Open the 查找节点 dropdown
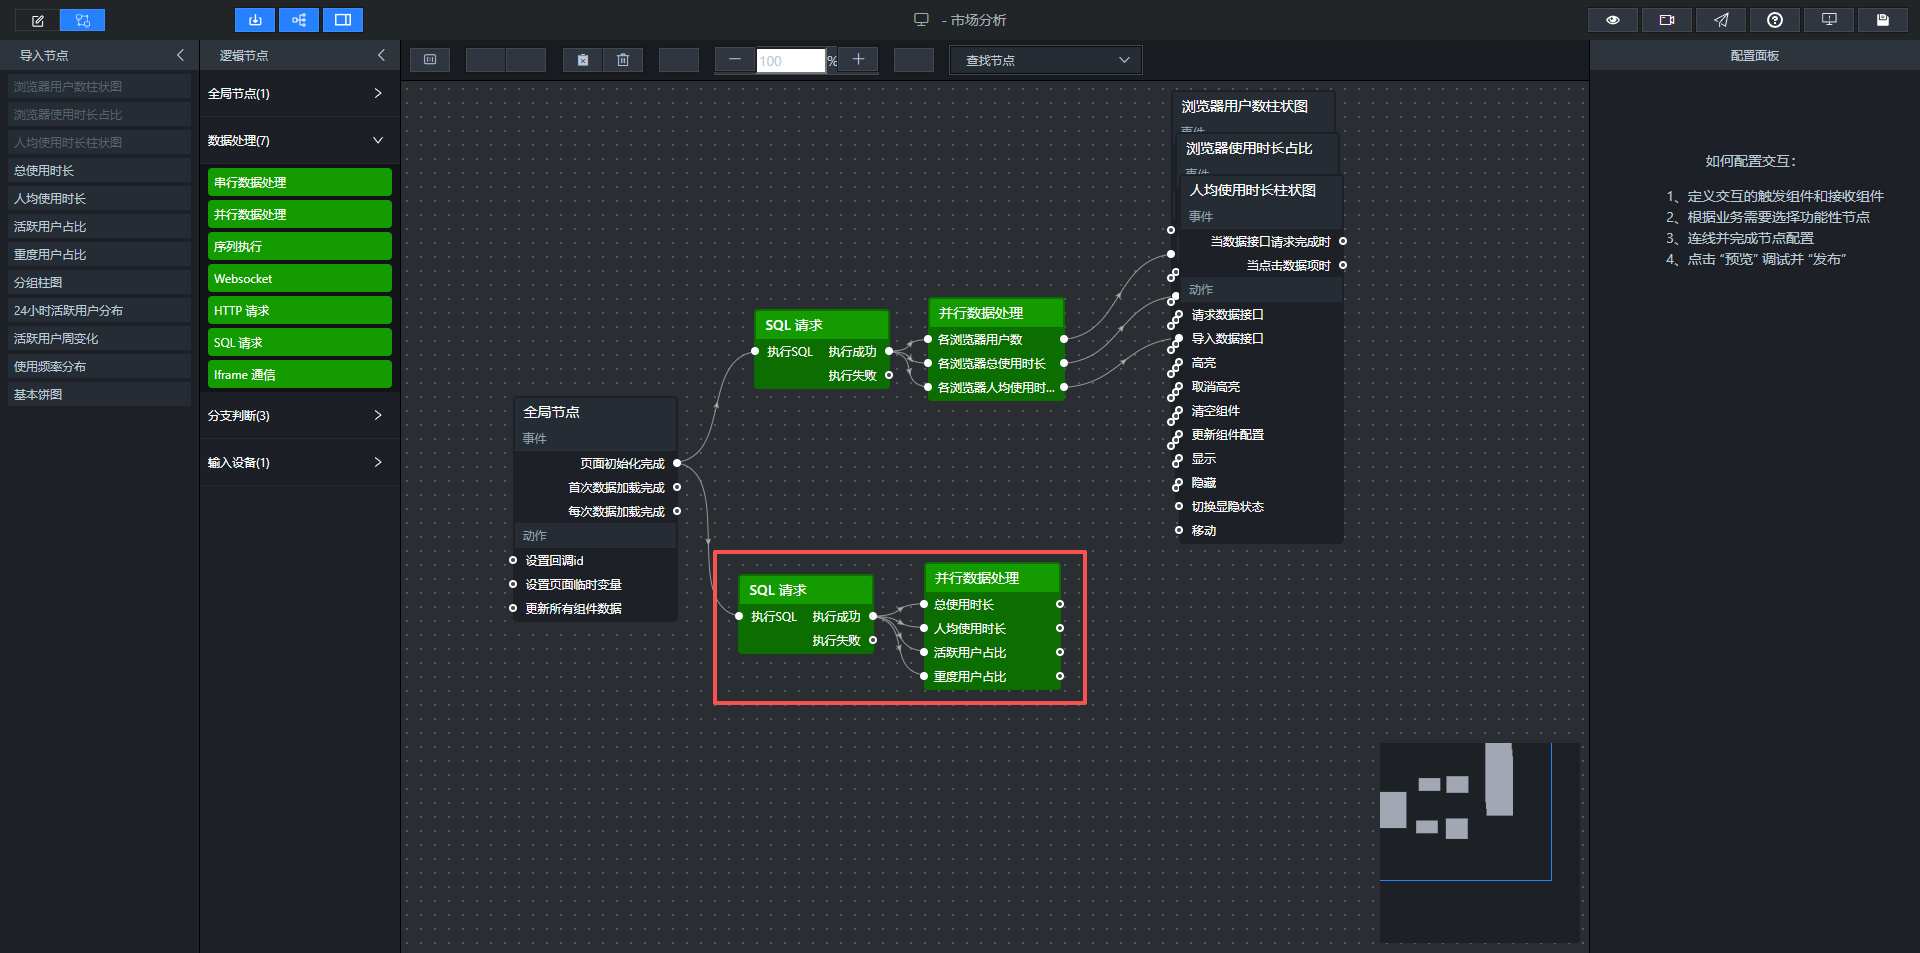Viewport: 1920px width, 953px height. (1046, 60)
